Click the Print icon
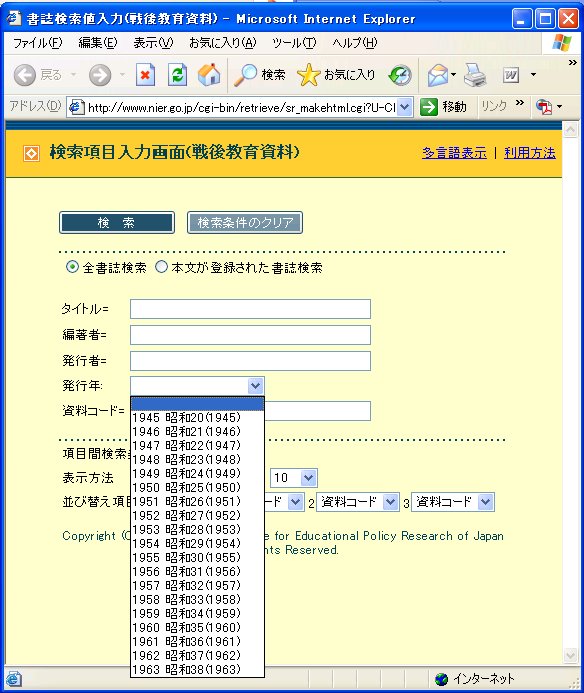584x693 pixels. 475,75
